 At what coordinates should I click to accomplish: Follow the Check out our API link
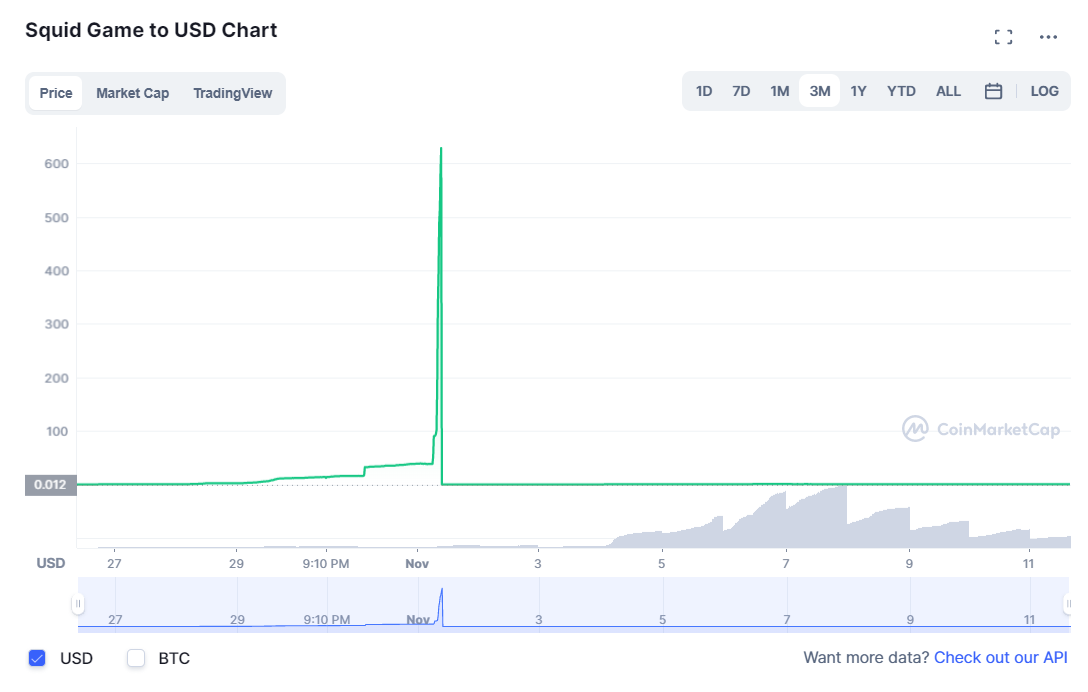(1001, 657)
